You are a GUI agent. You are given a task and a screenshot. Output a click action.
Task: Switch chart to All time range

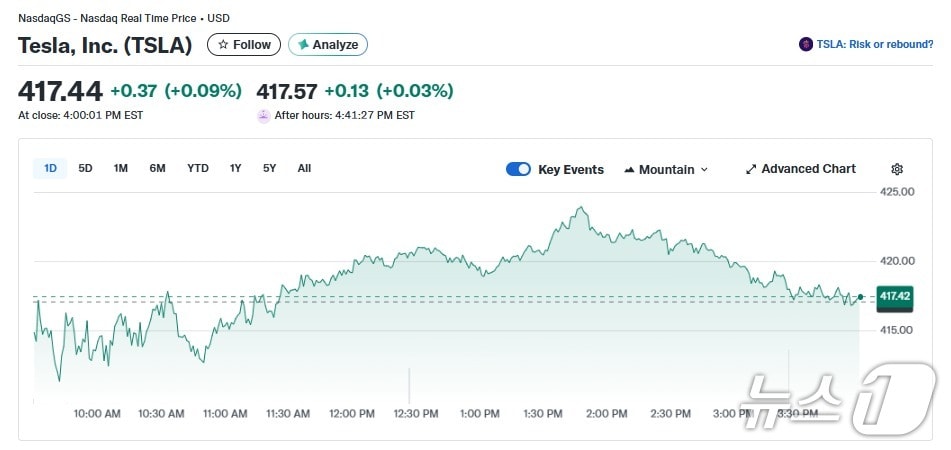[304, 169]
